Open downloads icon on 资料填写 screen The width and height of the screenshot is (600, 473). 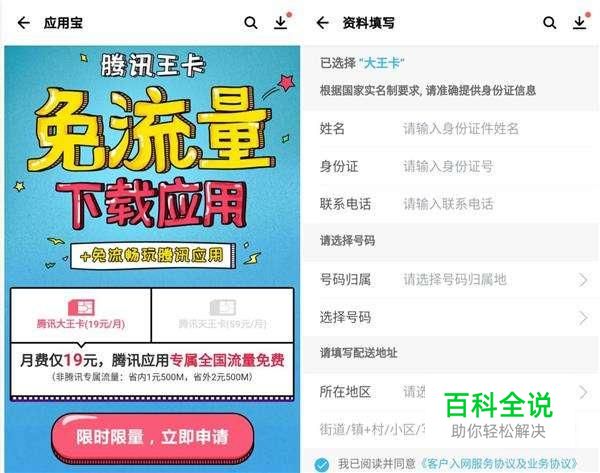point(580,23)
